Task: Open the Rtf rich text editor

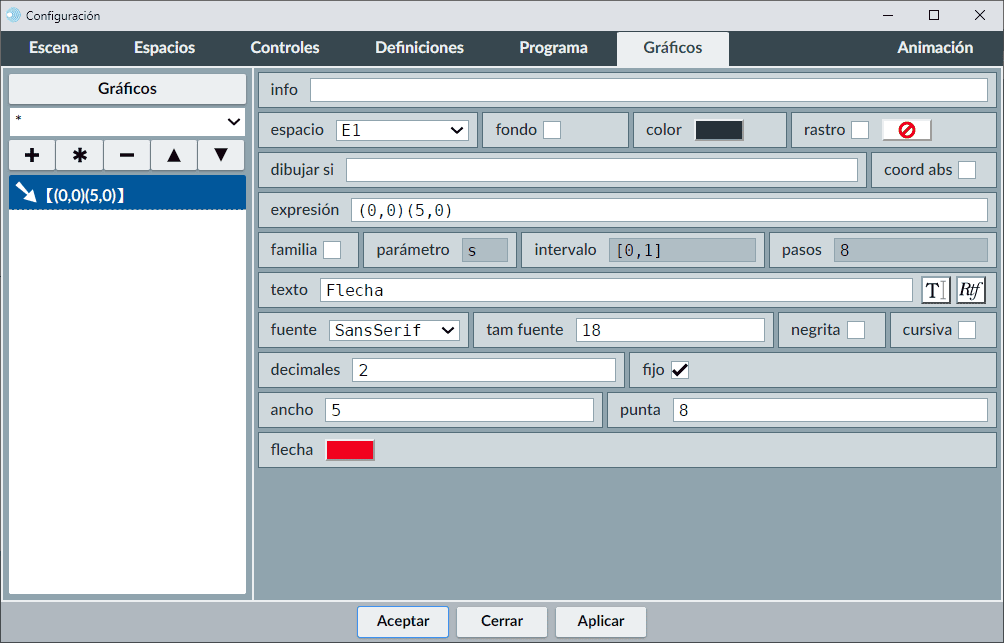Action: pos(971,290)
